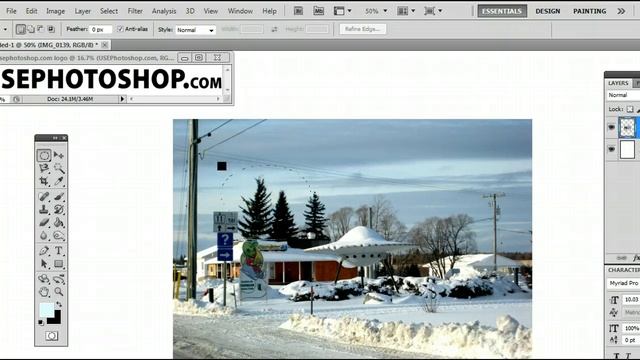Click the Refine Edge button
The width and height of the screenshot is (640, 360).
pos(363,29)
